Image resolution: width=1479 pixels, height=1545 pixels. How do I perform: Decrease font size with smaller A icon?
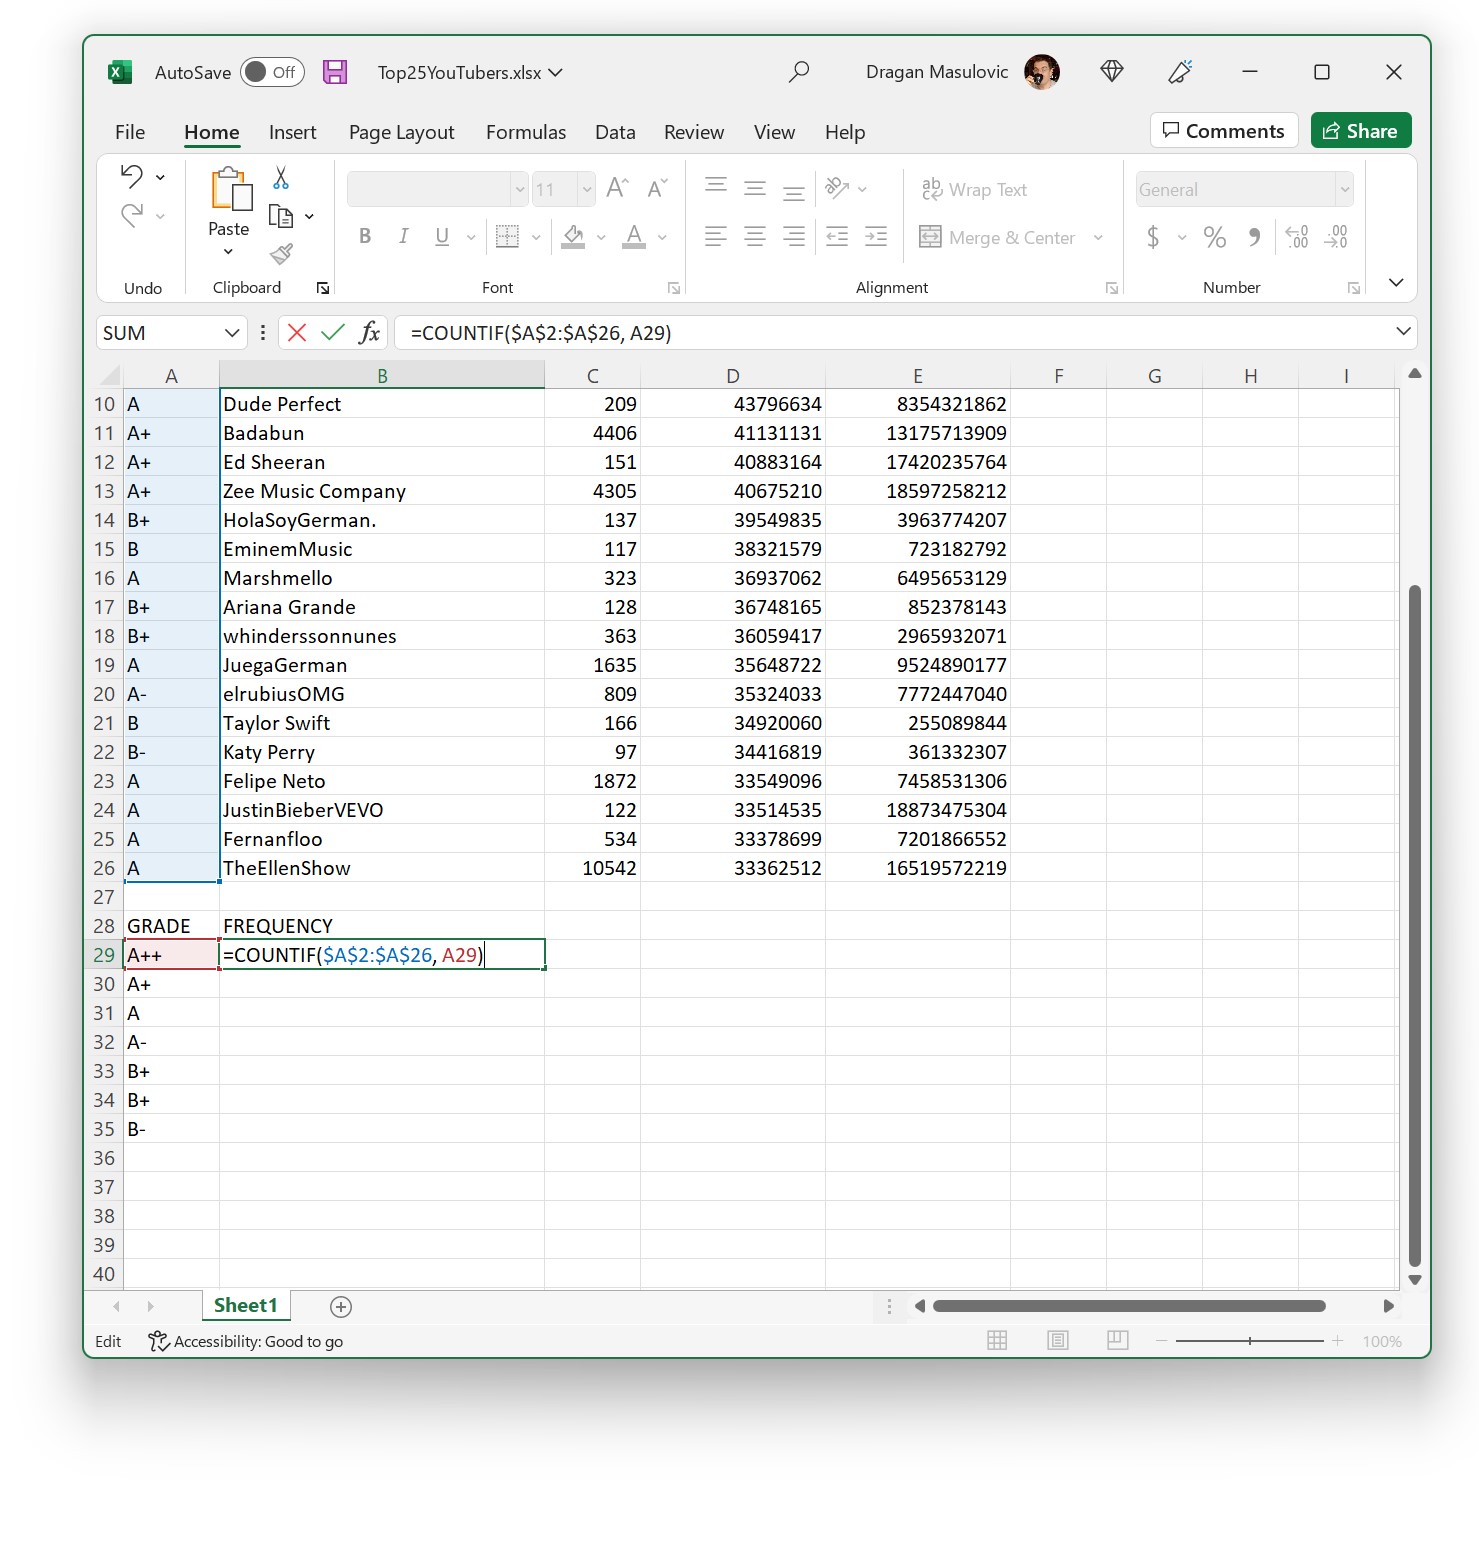657,188
